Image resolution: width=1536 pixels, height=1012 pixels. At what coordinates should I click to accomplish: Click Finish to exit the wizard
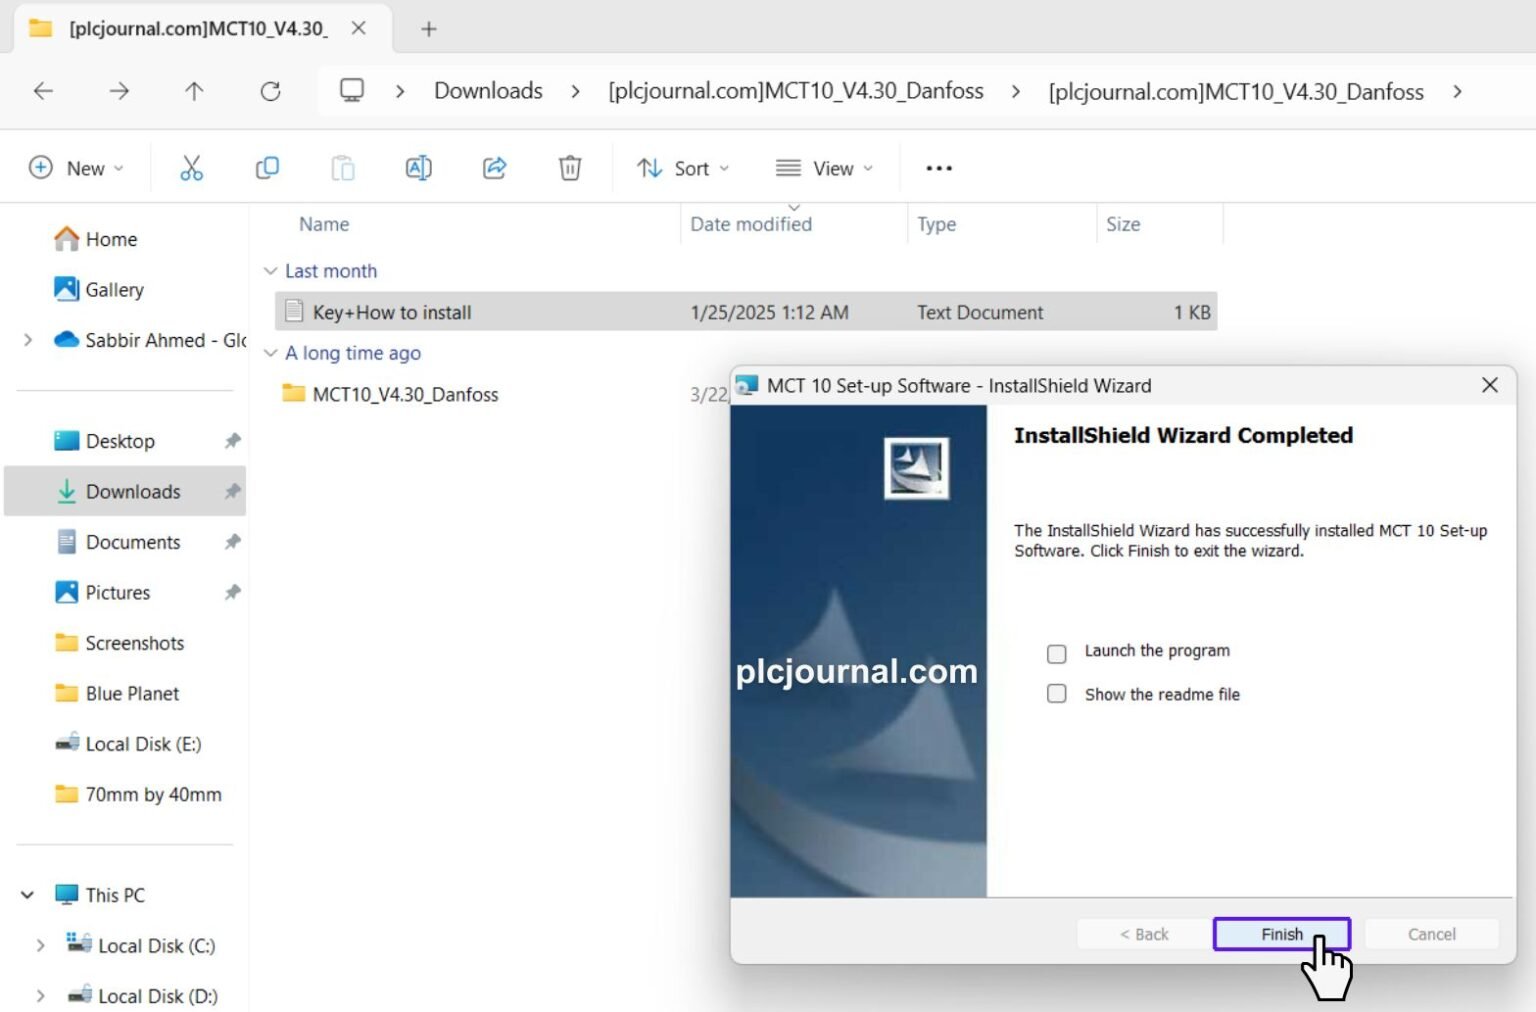pos(1281,934)
